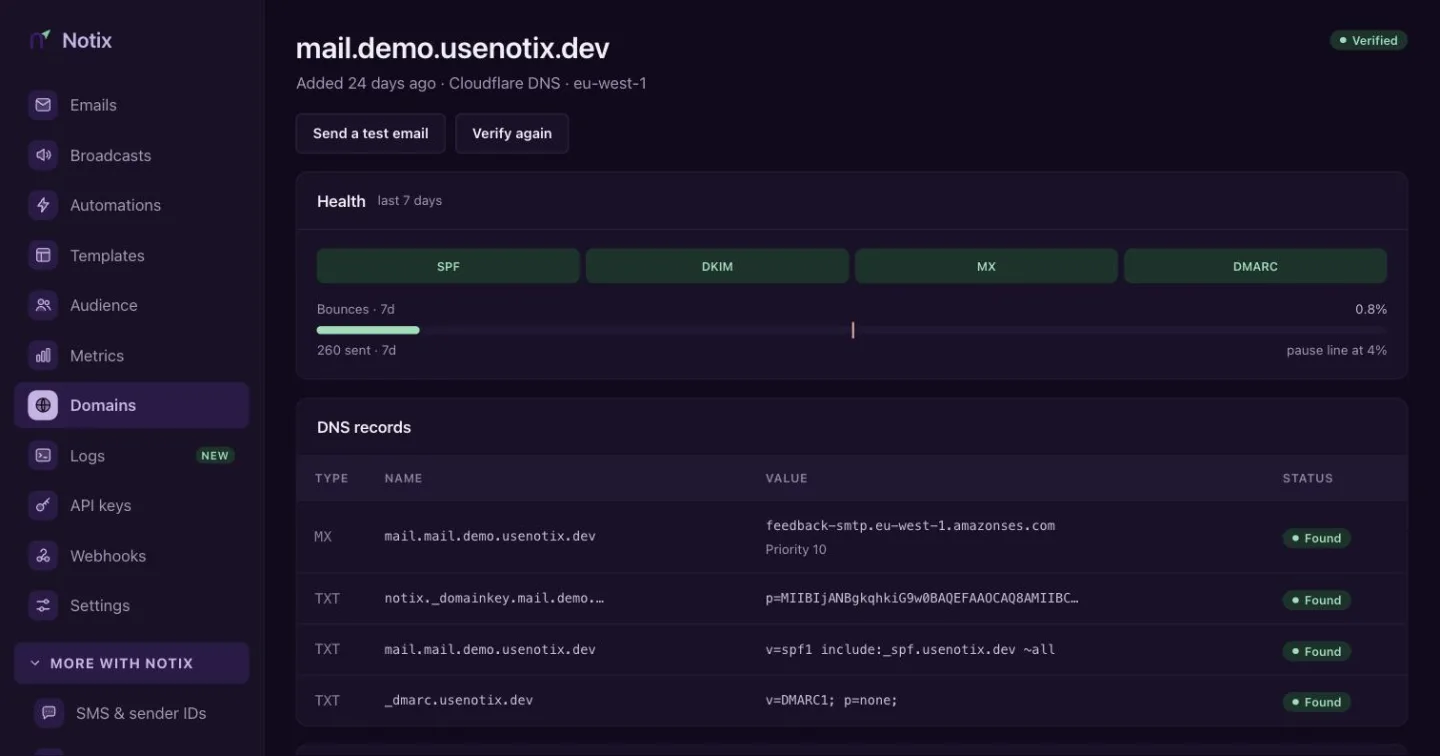Select the v=DMARC1; p=none; value
Image resolution: width=1440 pixels, height=756 pixels.
(x=832, y=701)
